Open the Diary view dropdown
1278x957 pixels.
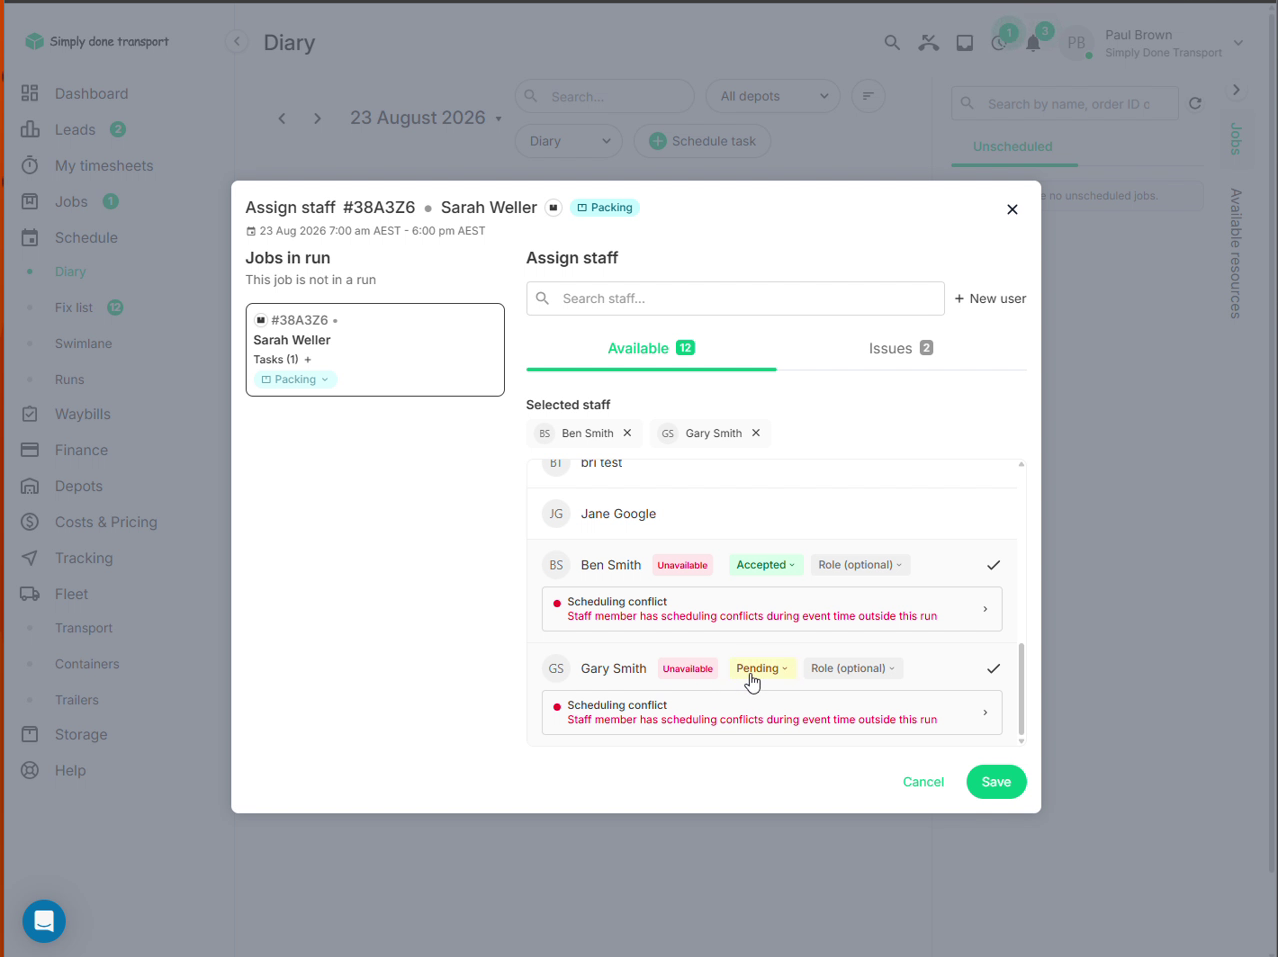click(x=569, y=141)
